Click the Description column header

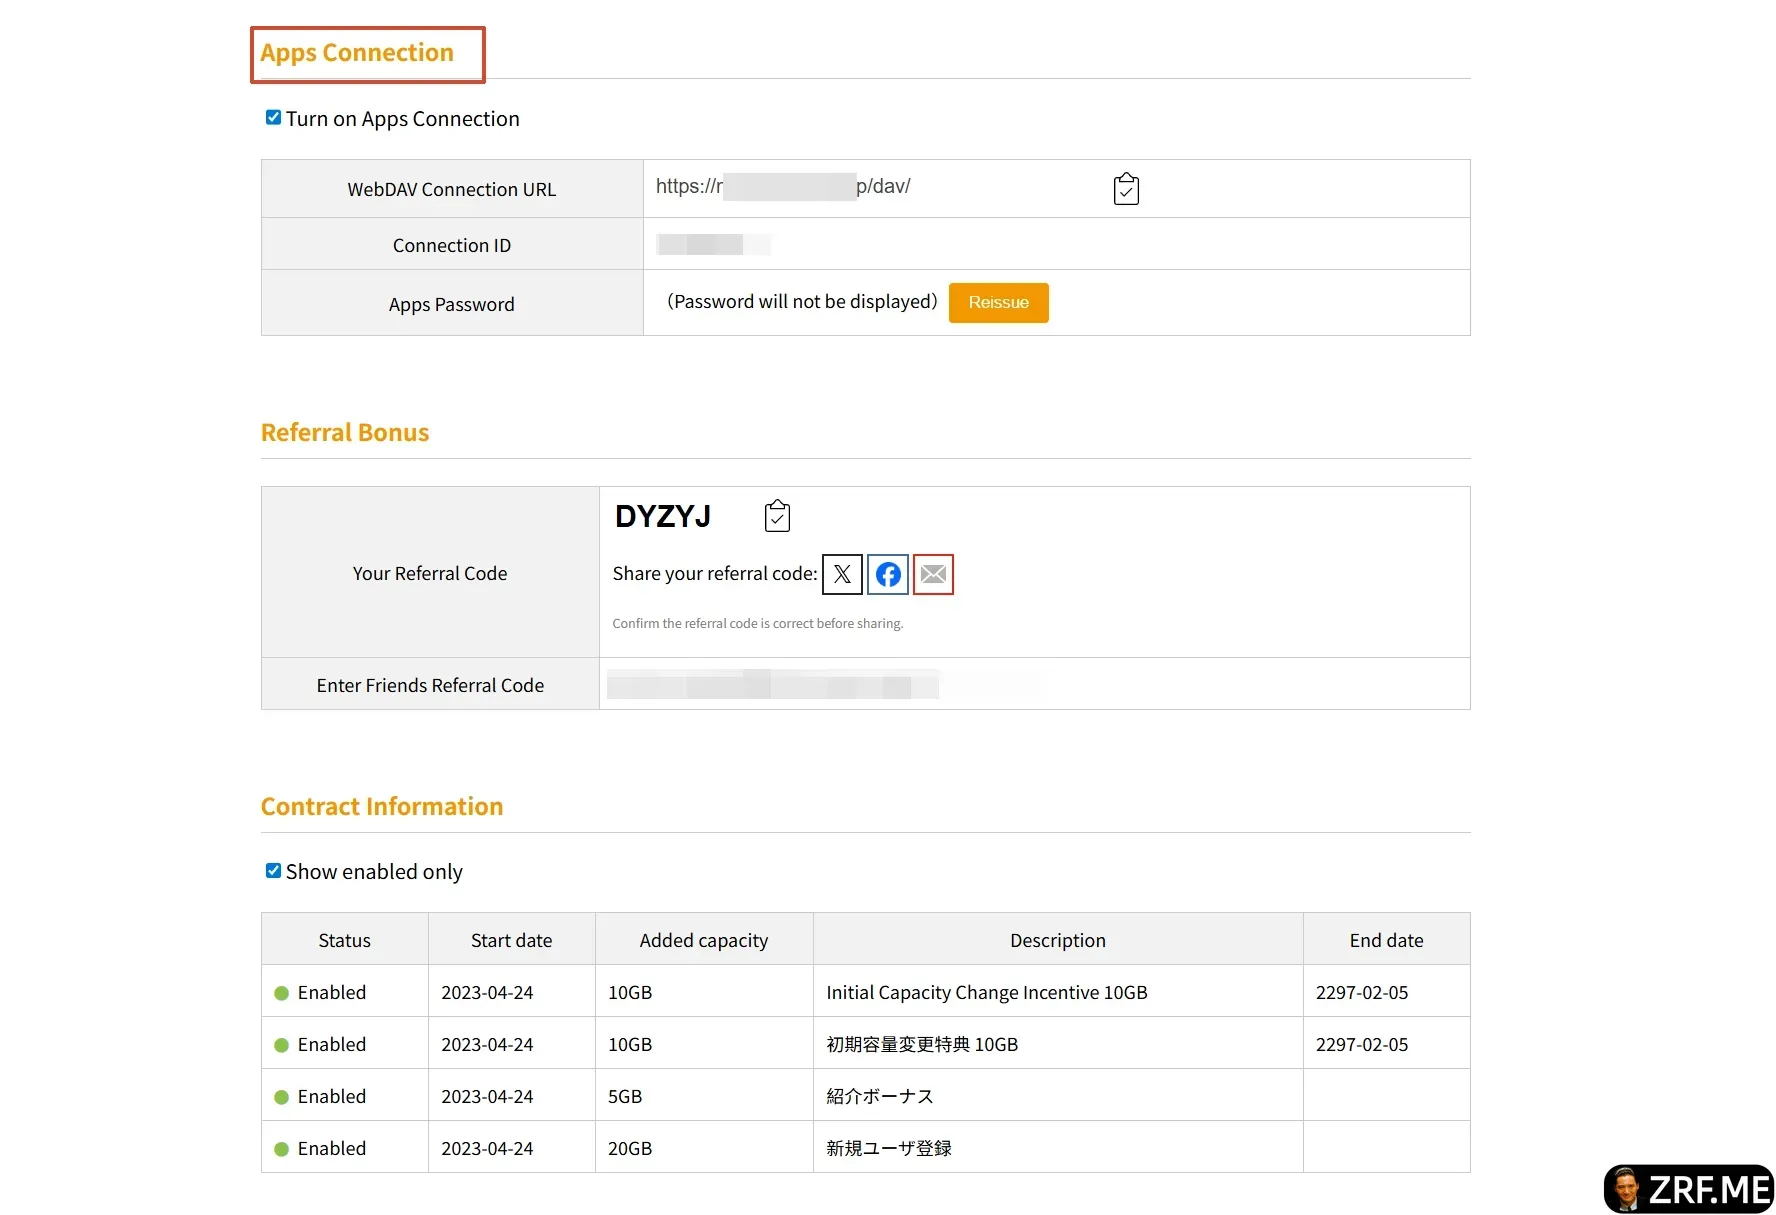[1058, 940]
